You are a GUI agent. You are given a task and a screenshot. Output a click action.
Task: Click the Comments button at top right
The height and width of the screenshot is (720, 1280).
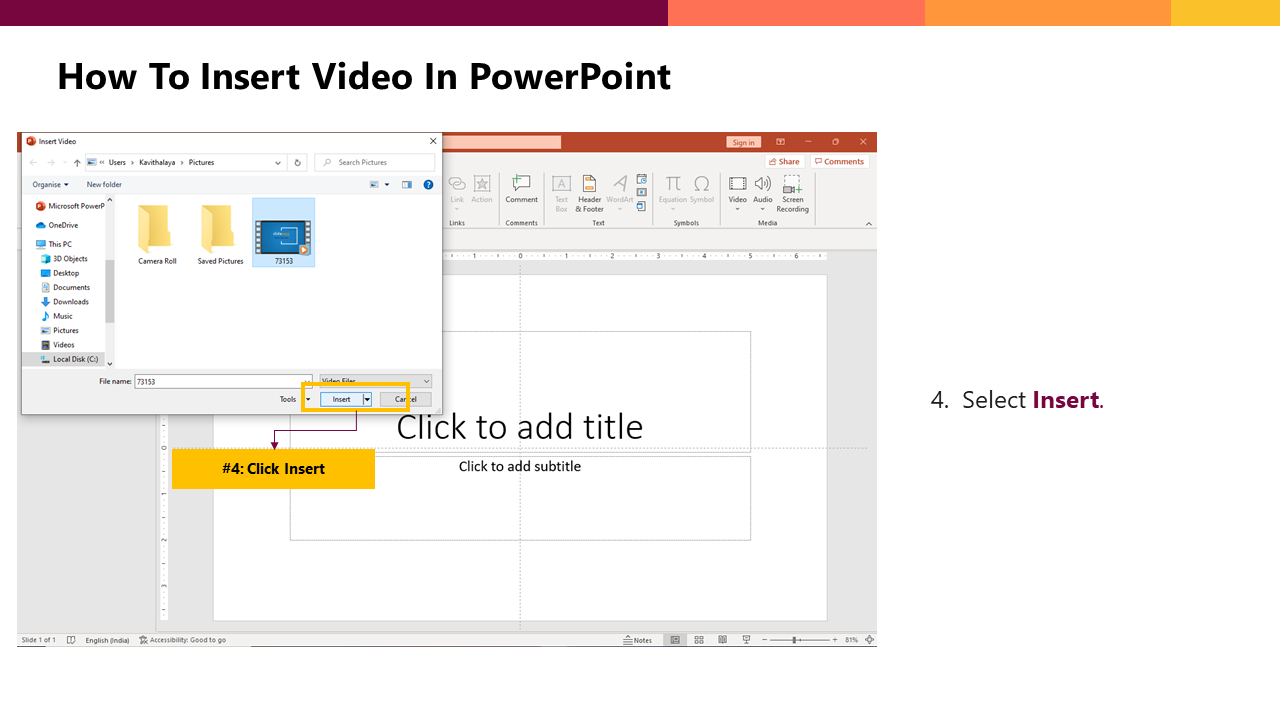click(x=839, y=161)
